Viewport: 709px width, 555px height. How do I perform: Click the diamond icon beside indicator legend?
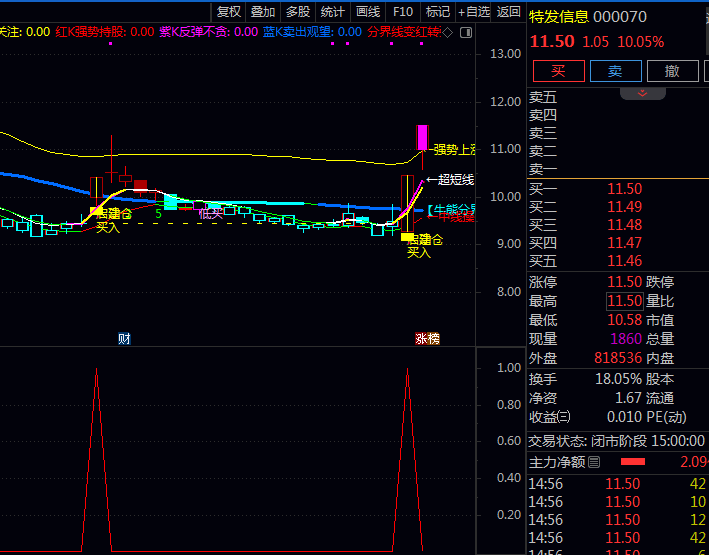(x=447, y=33)
